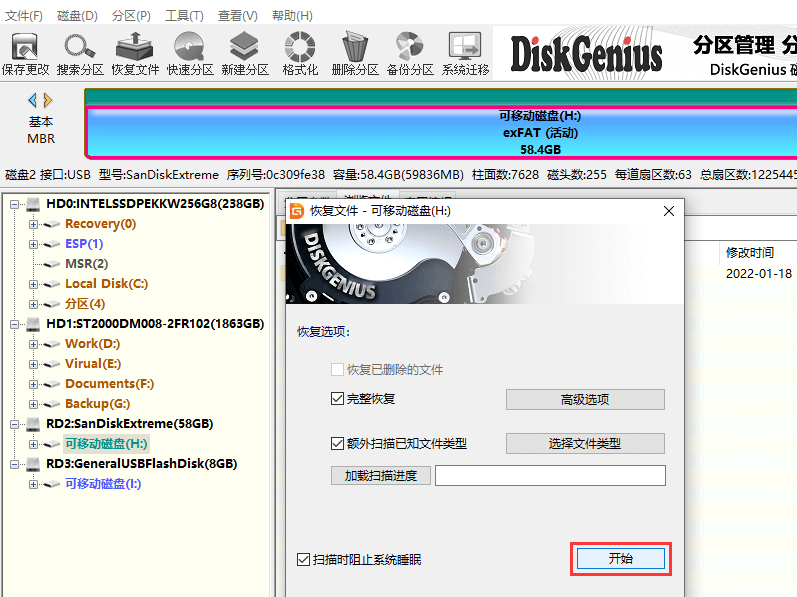This screenshot has width=797, height=597.
Task: Toggle the extra scan known file types checkbox
Action: 337,443
